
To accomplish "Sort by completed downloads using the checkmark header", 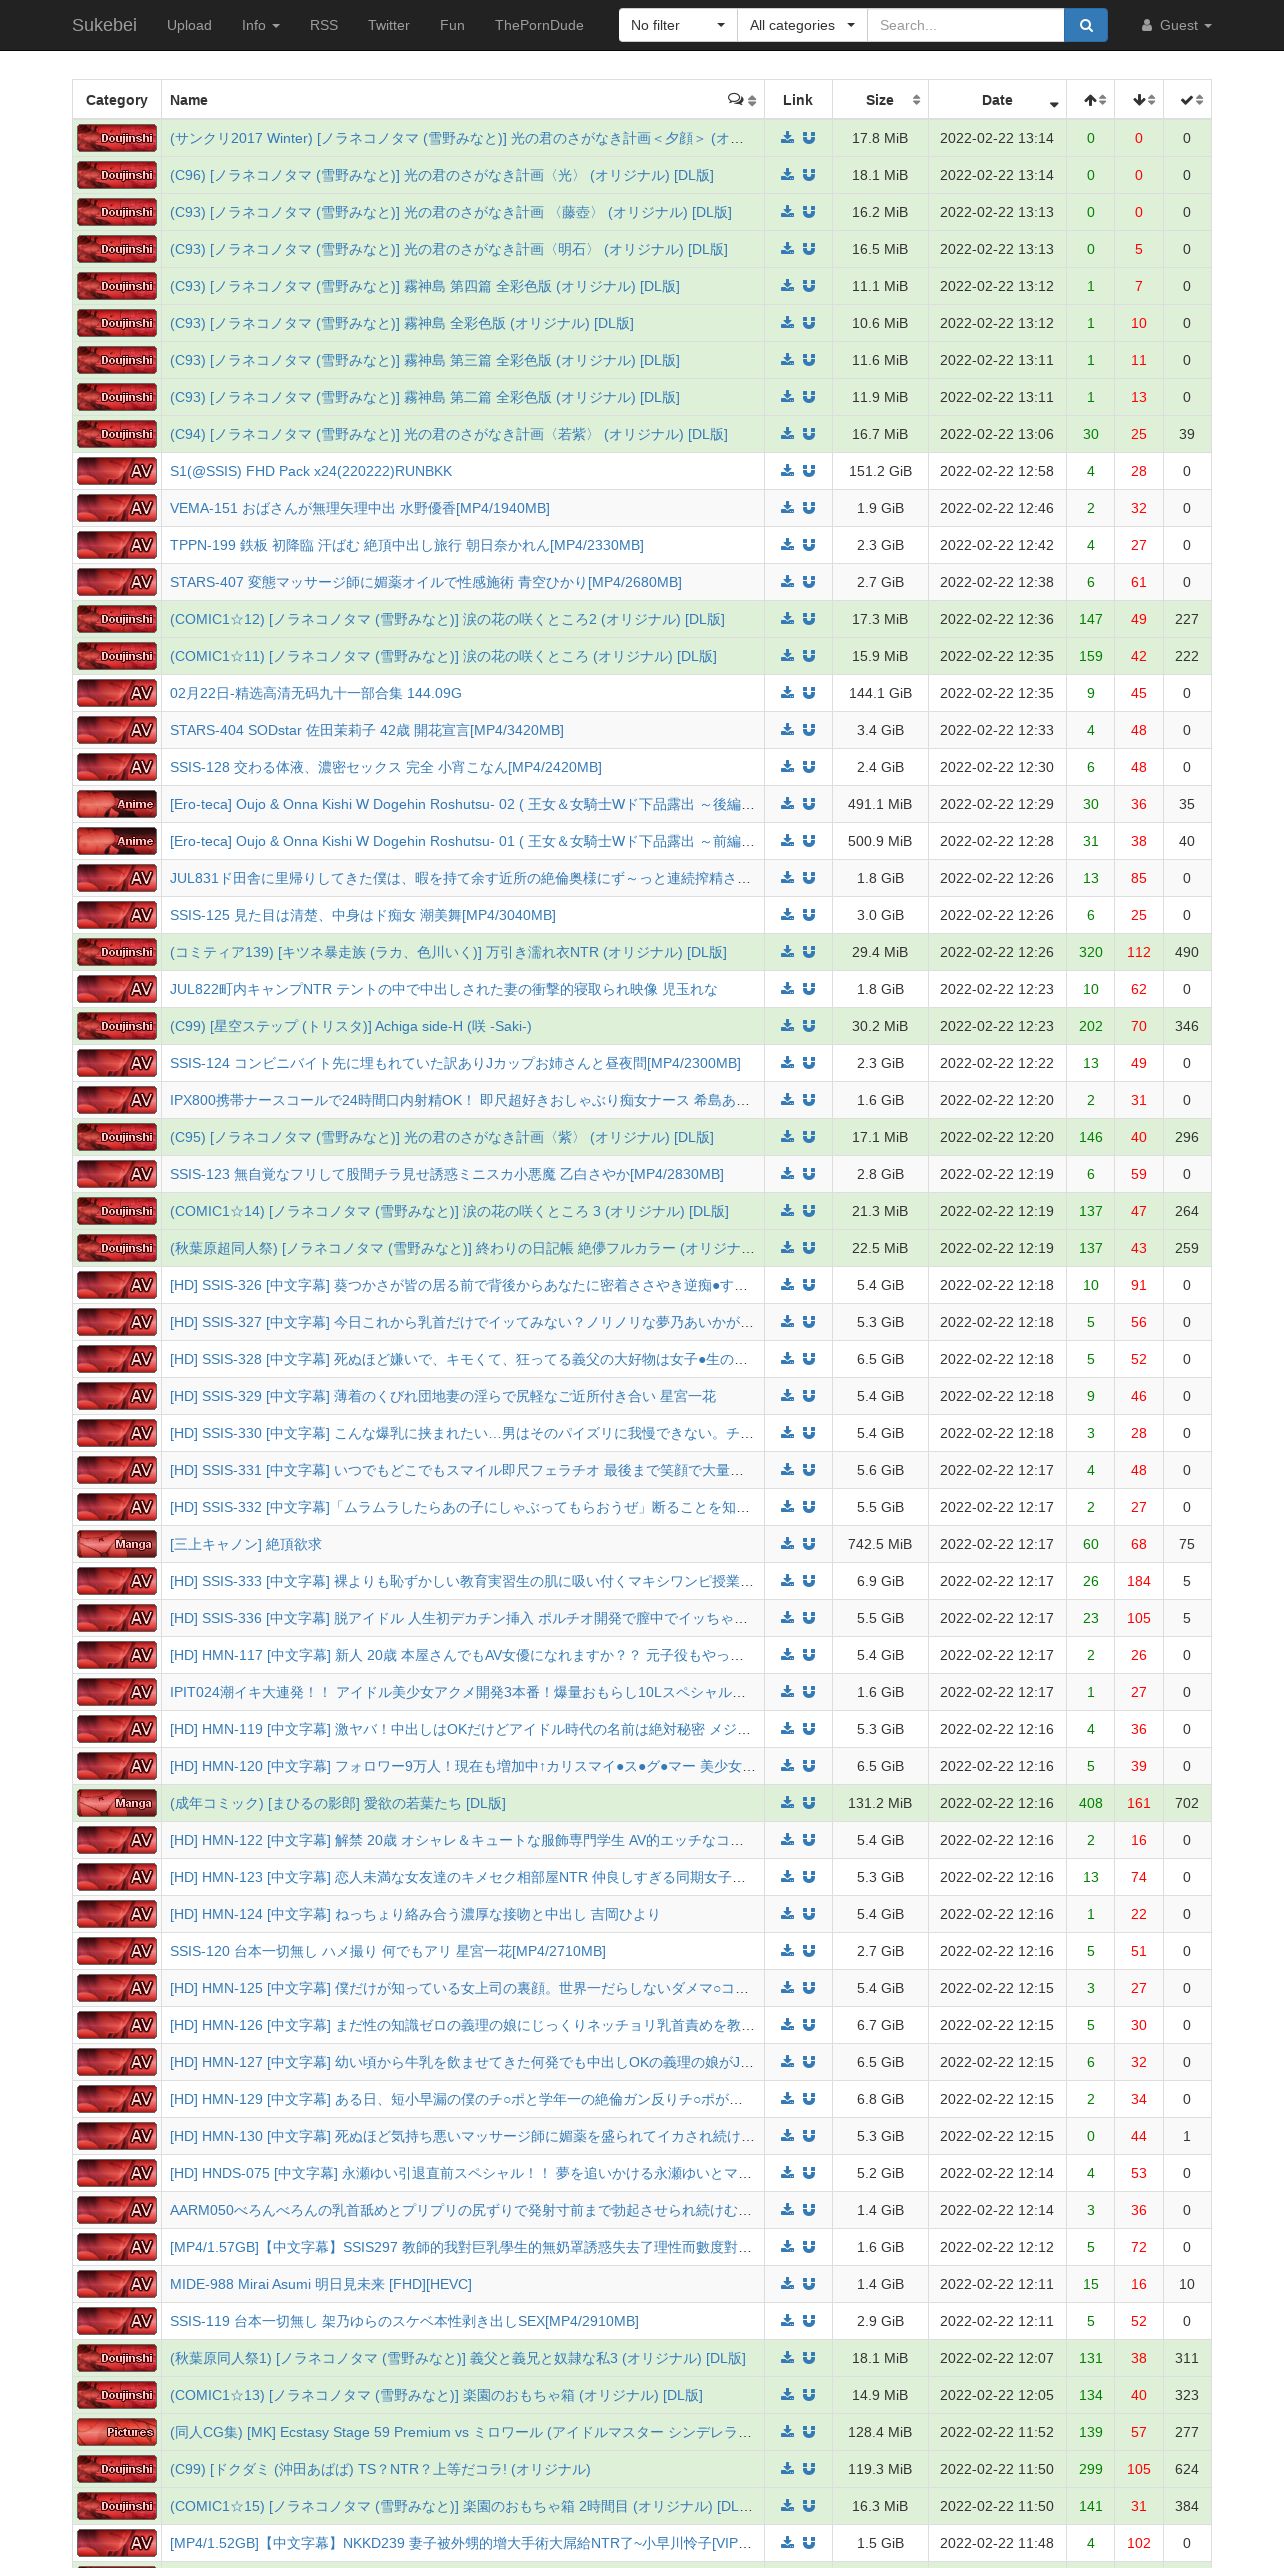I will tap(1187, 100).
